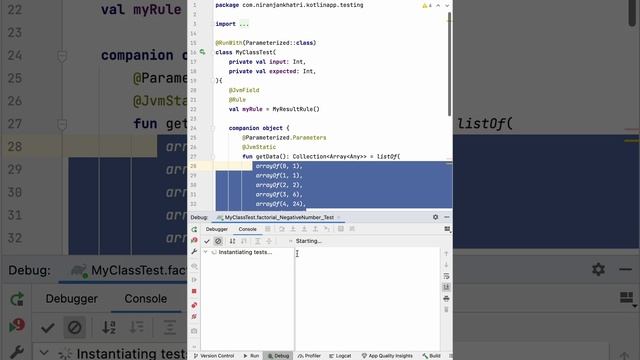Open Debug panel gear settings in center window

[436, 217]
